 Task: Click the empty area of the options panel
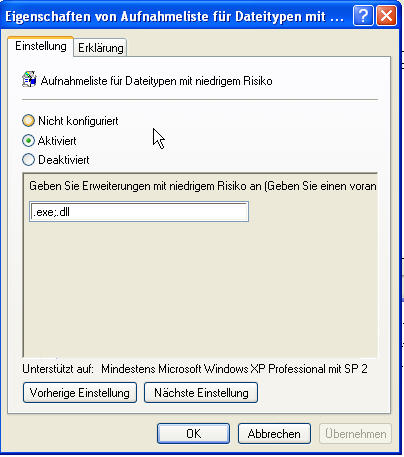coord(200,288)
